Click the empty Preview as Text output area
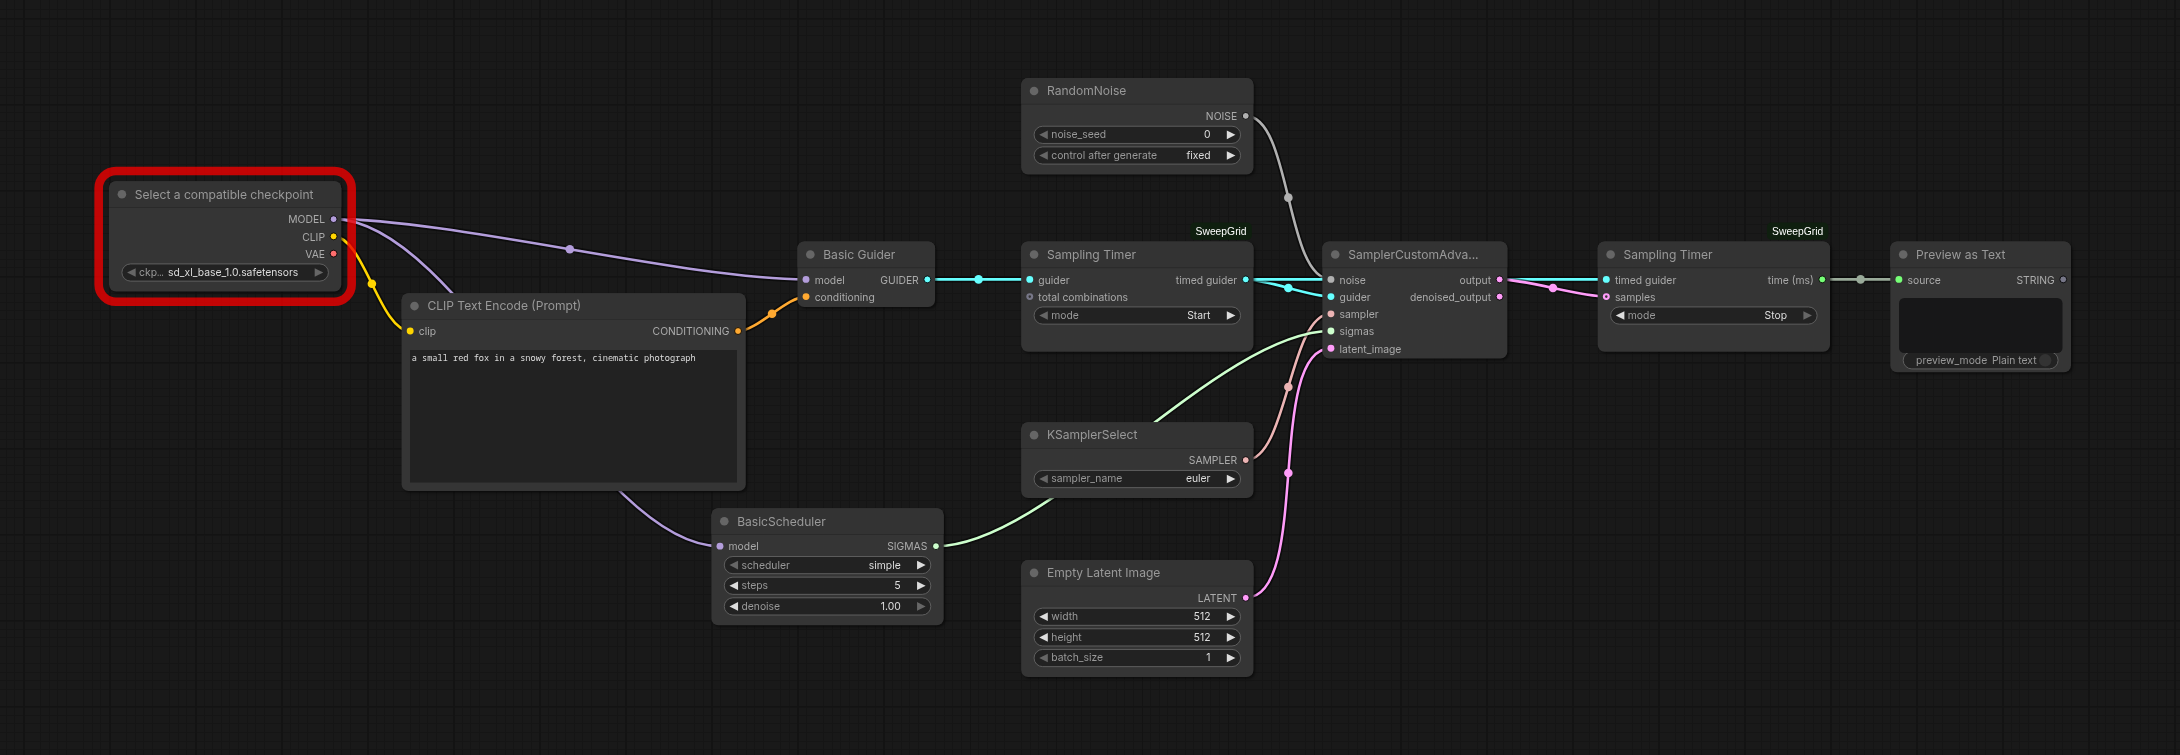 (1980, 324)
